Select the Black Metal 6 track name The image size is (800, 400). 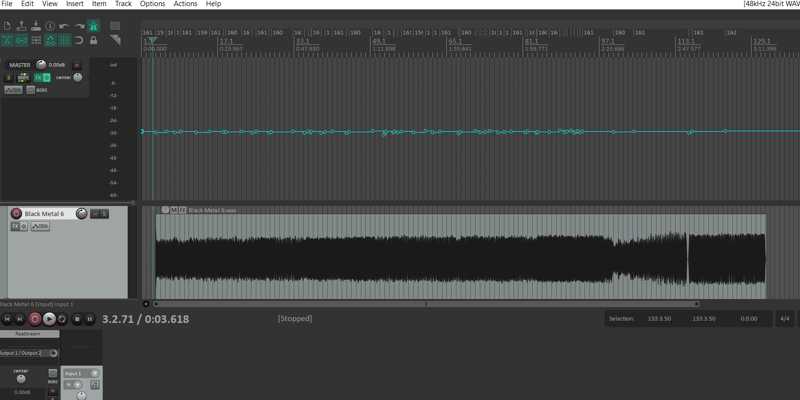click(x=44, y=214)
